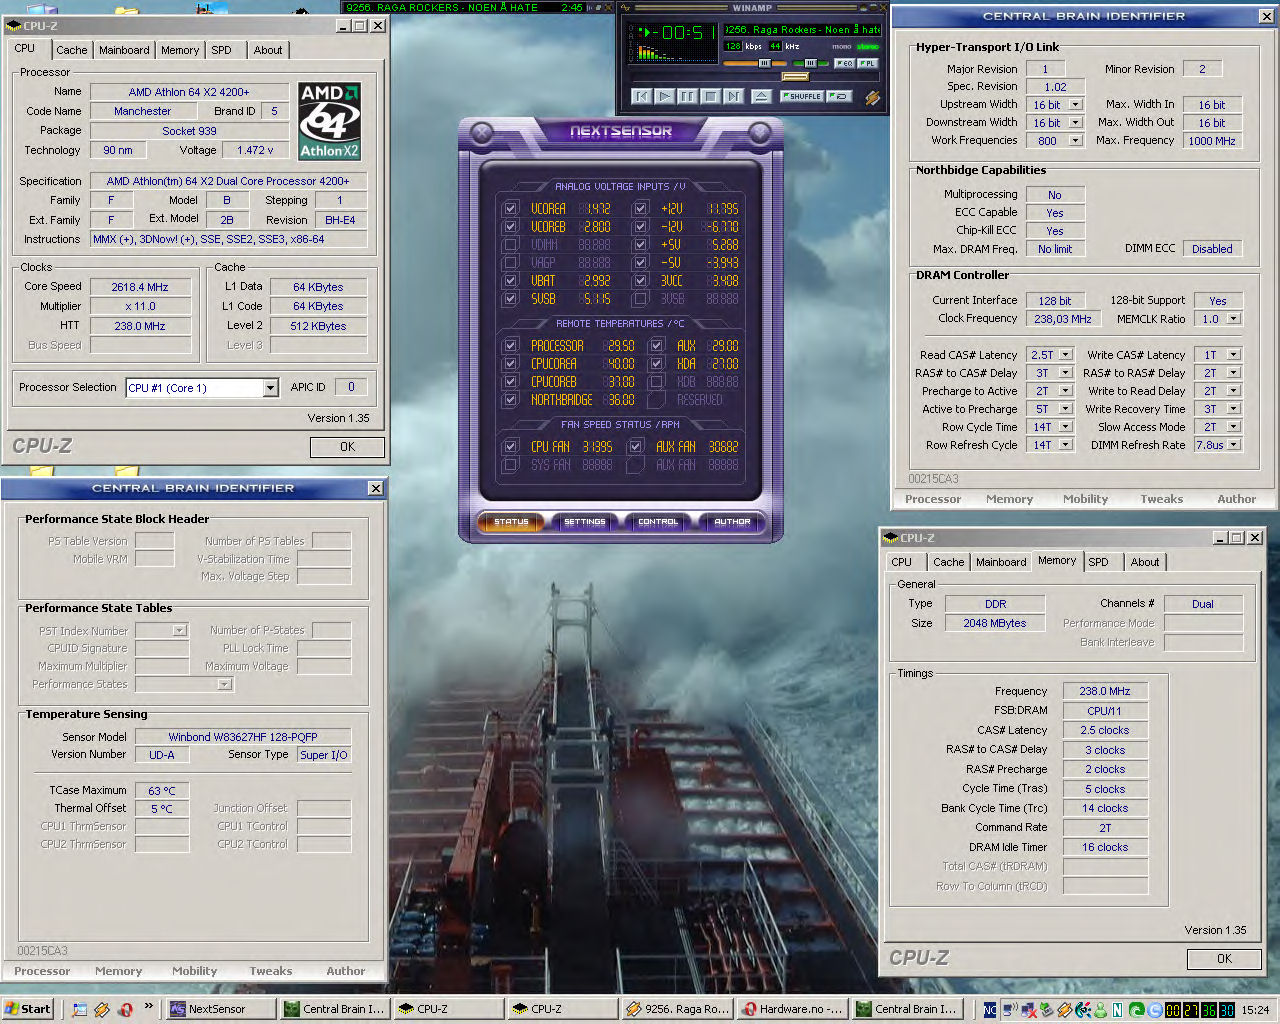Toggle VCOREA voltage checkbox in NextSensor
The width and height of the screenshot is (1280, 1024).
(x=511, y=209)
